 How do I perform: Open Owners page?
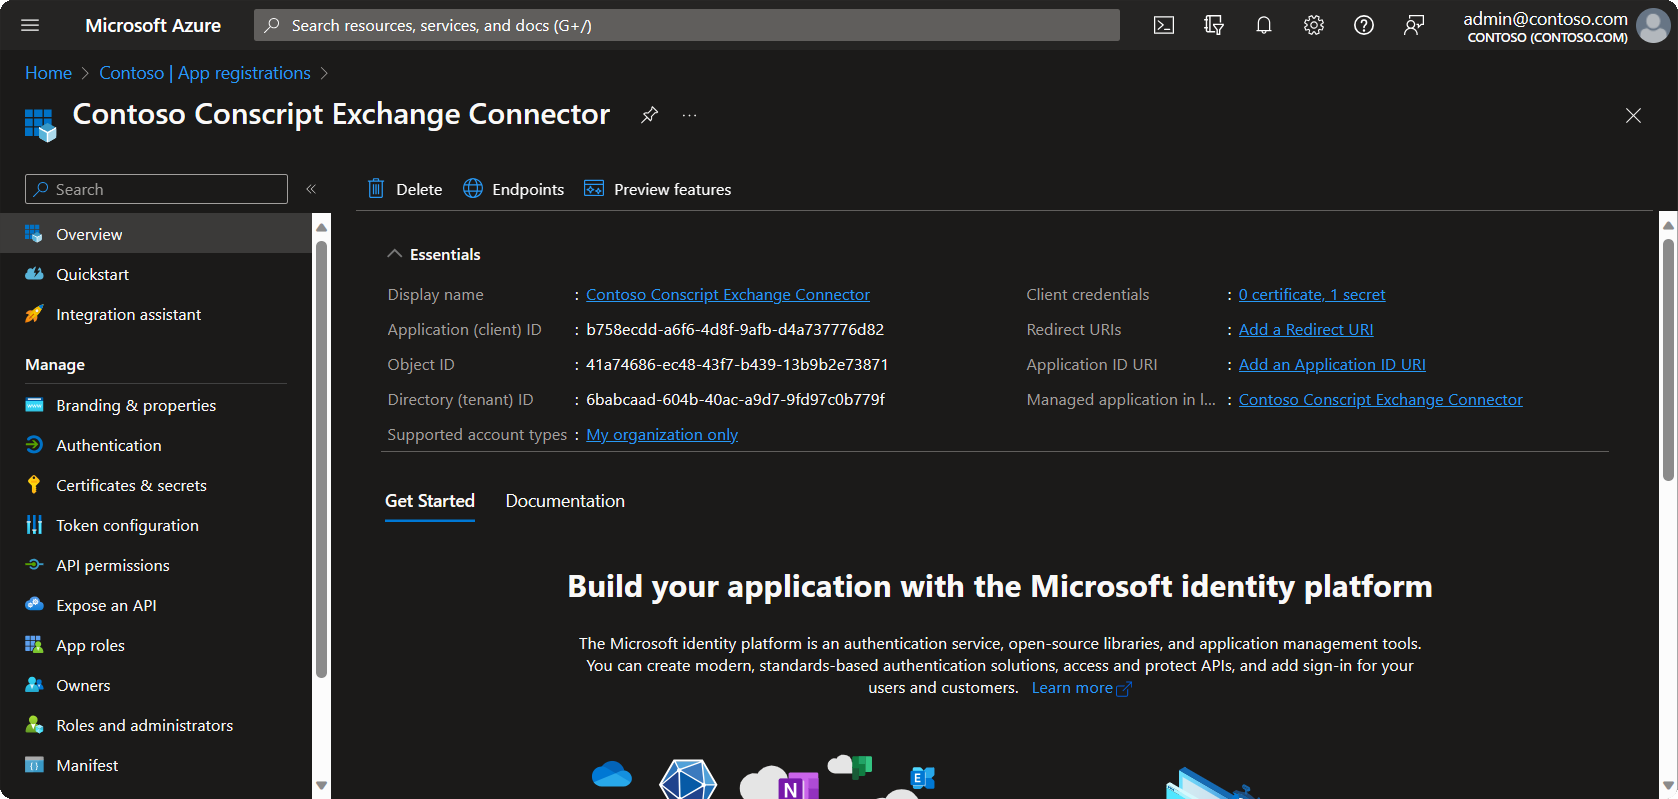click(156, 685)
